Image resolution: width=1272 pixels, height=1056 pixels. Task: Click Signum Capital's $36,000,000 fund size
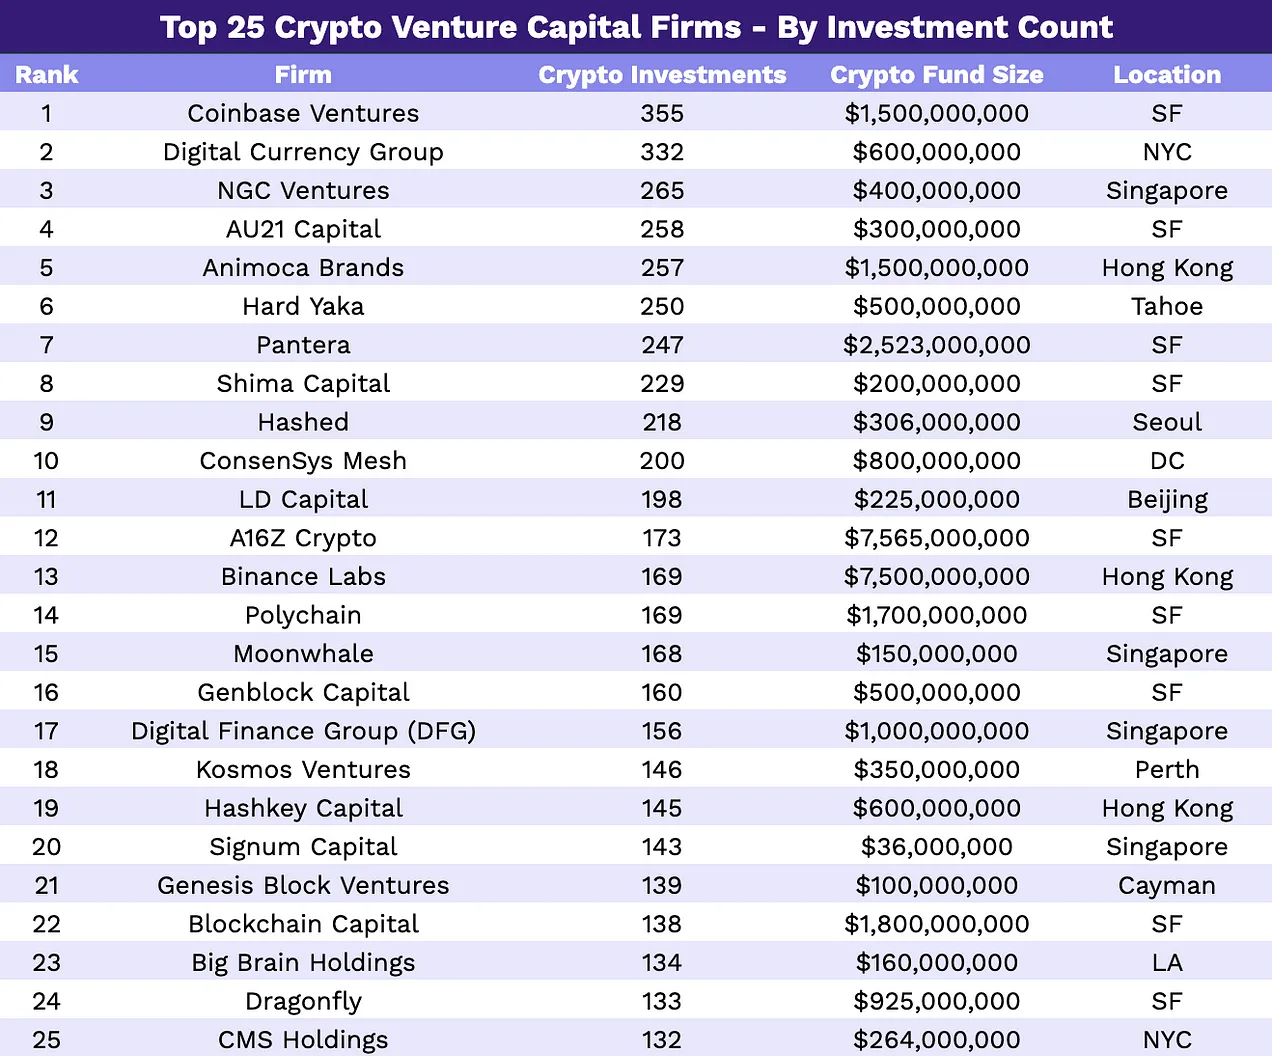pos(936,847)
